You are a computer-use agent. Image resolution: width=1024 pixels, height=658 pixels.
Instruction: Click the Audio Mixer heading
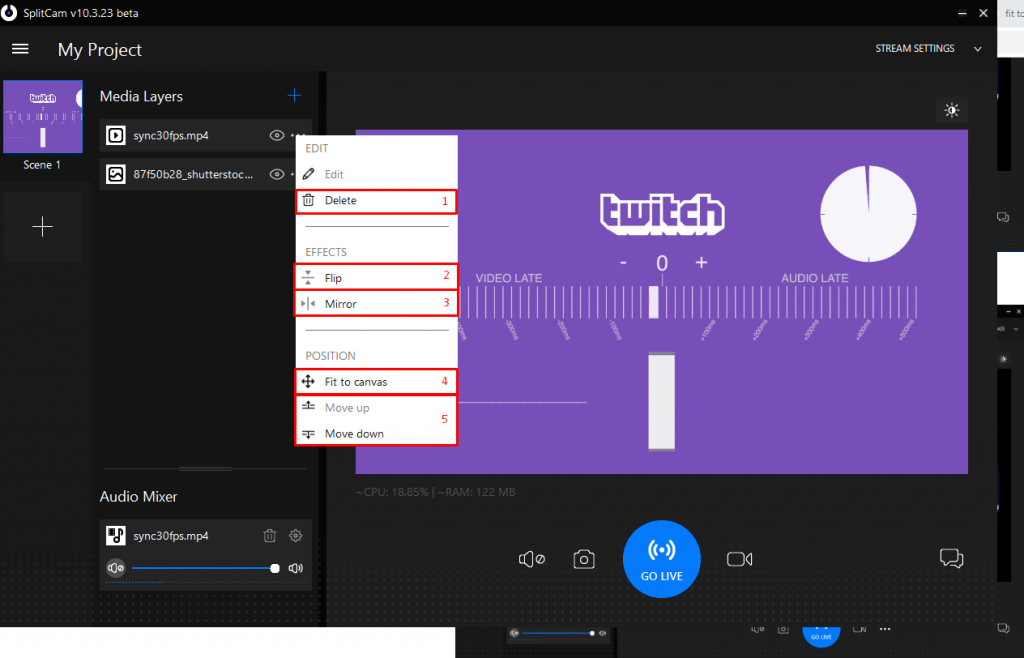138,497
